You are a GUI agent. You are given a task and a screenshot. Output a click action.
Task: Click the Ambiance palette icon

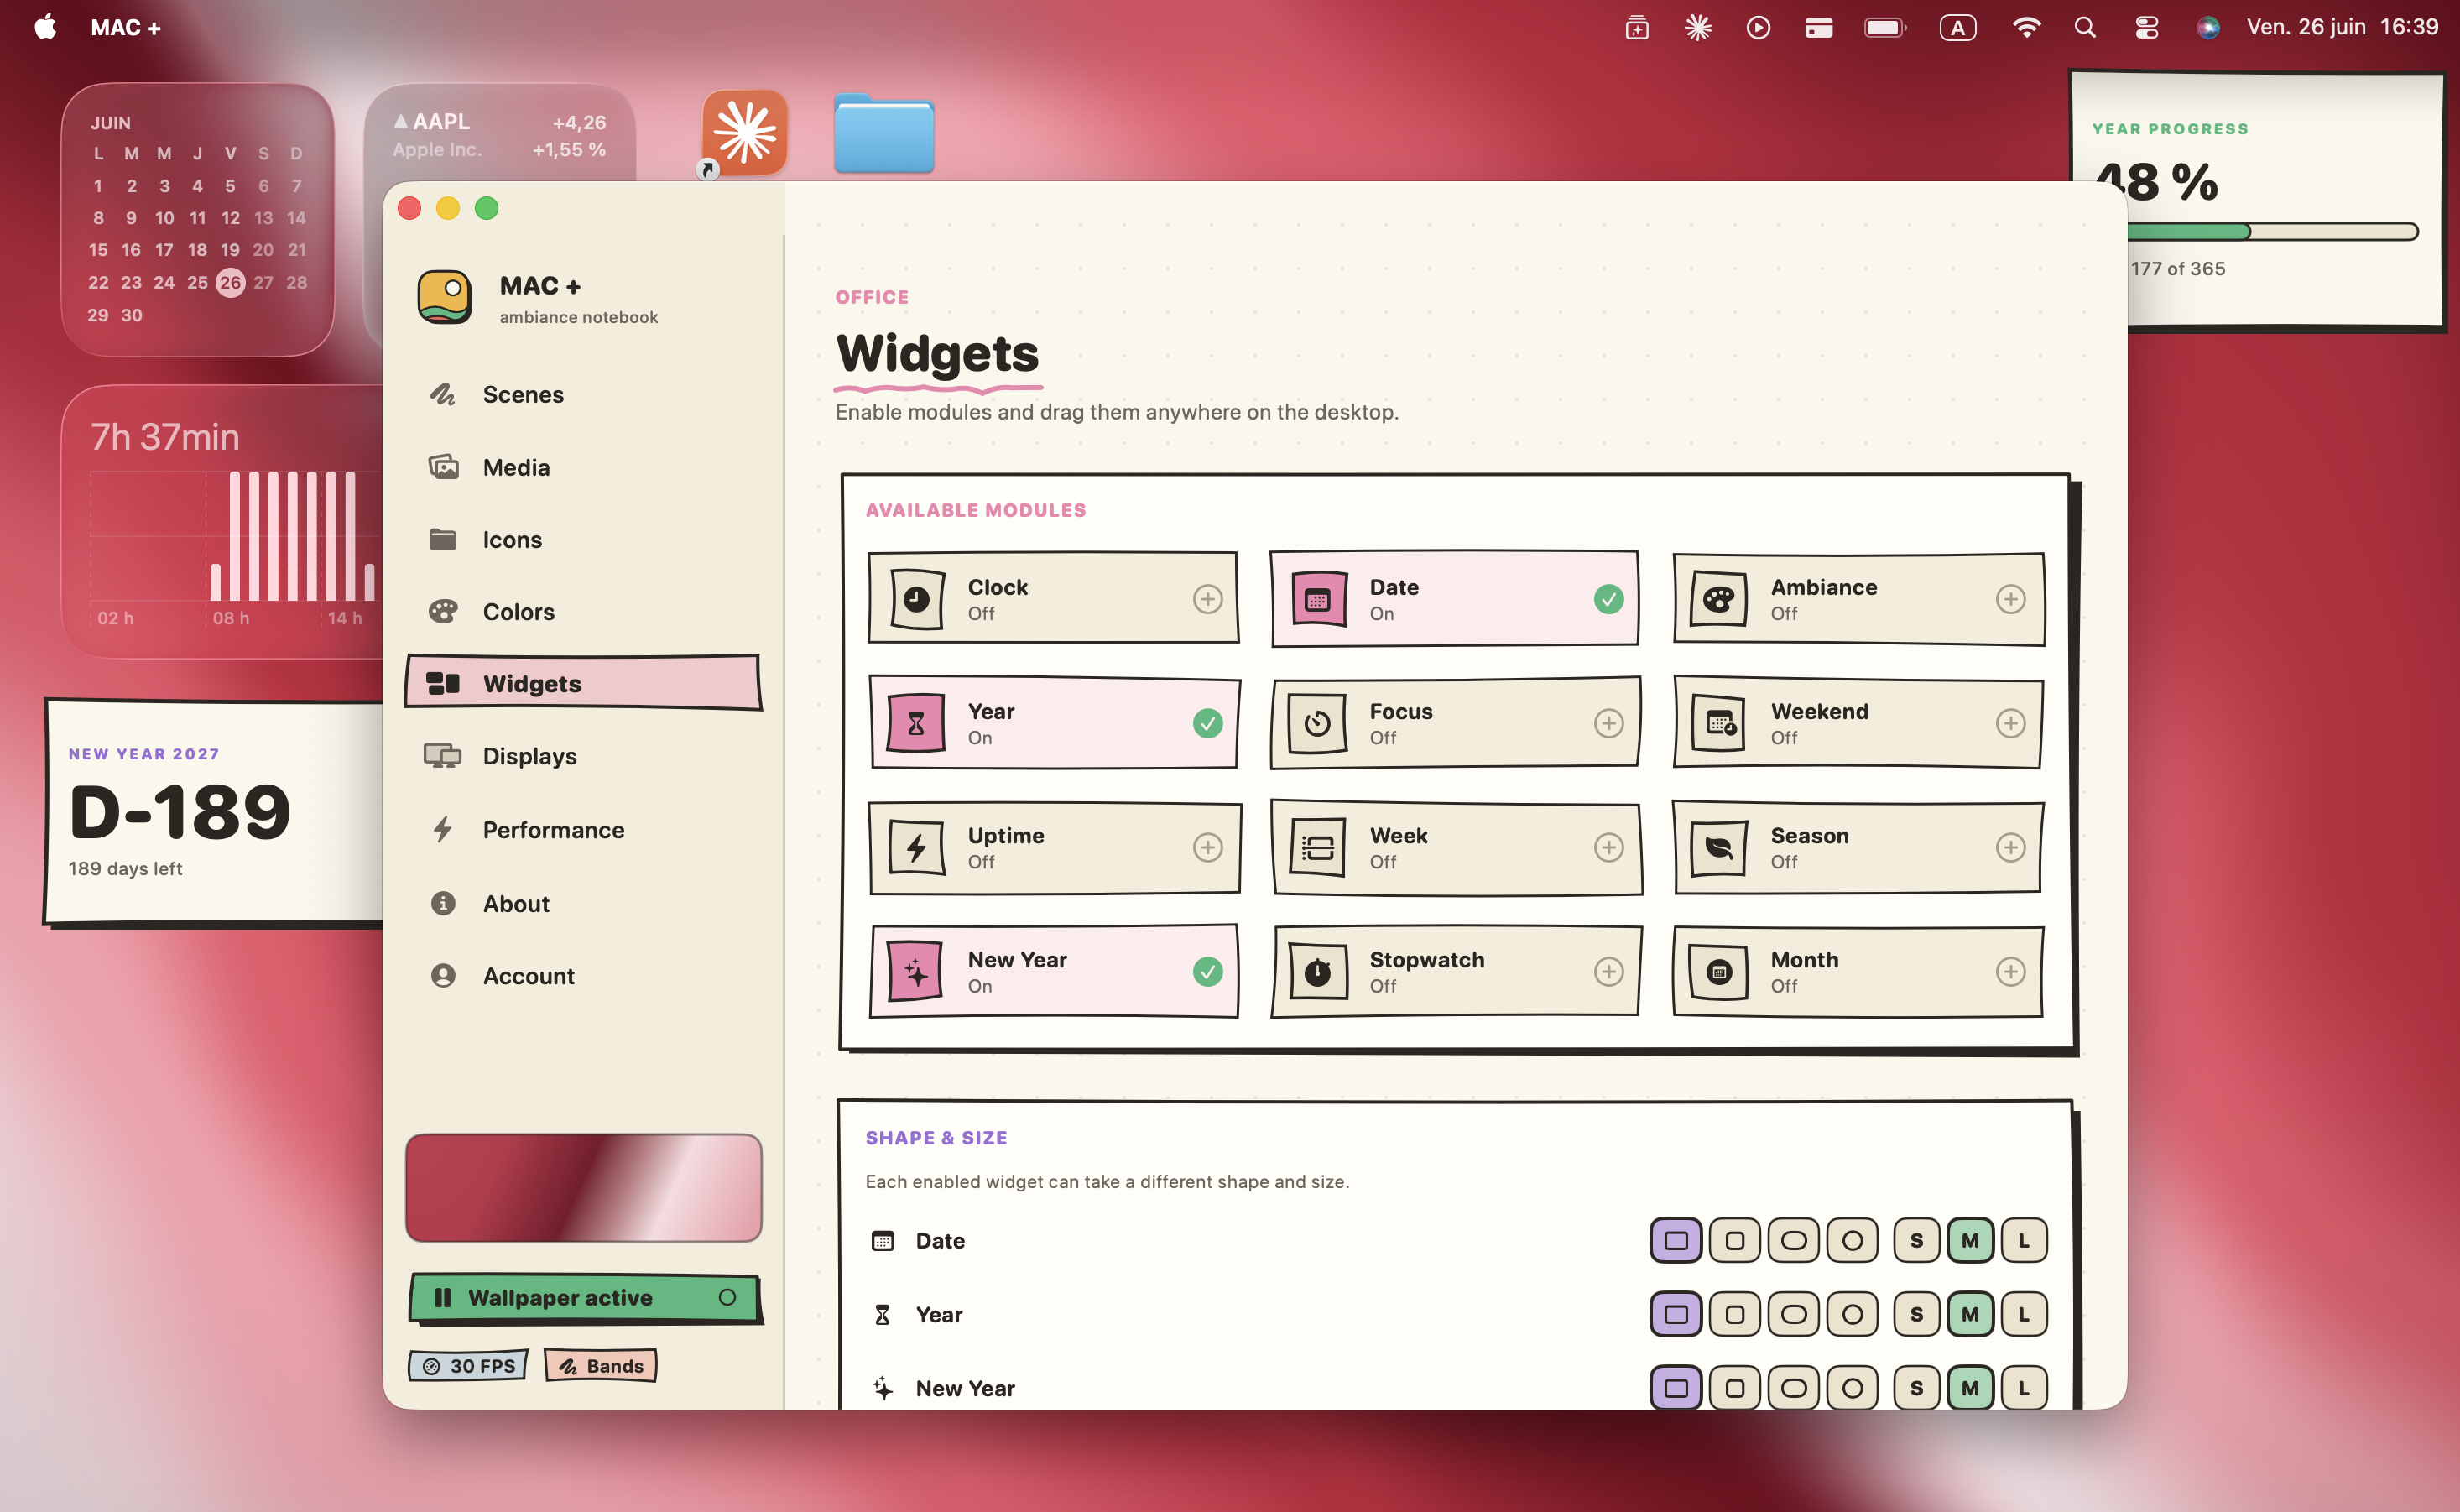click(1718, 598)
